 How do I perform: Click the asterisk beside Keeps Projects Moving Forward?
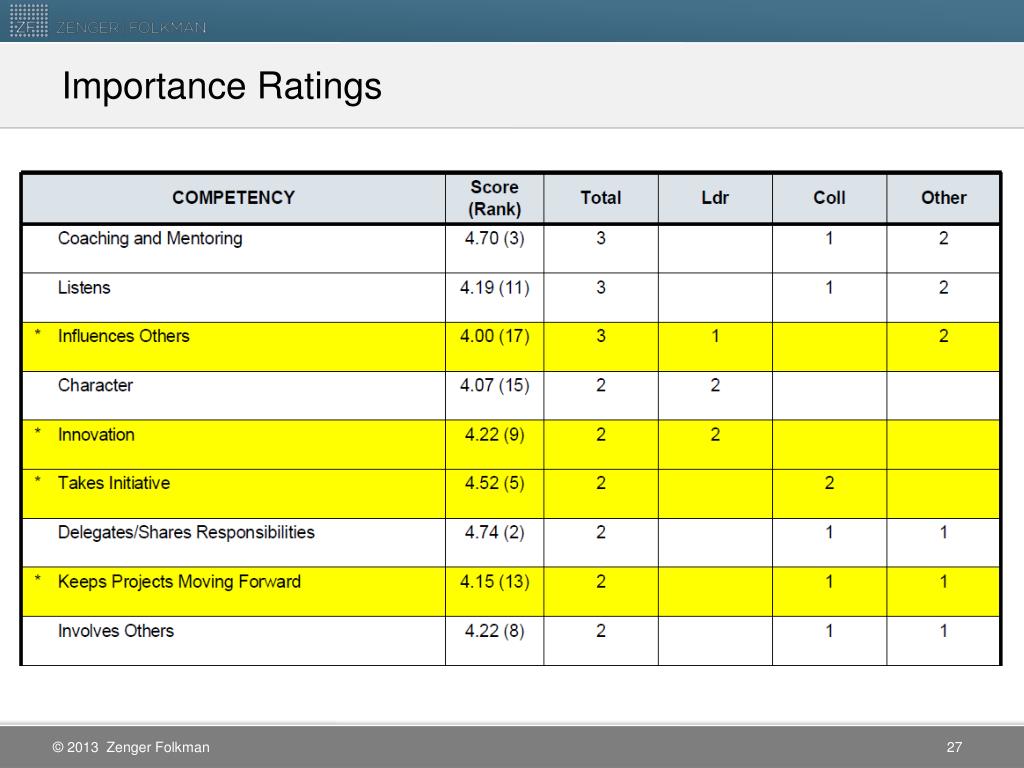(x=38, y=579)
